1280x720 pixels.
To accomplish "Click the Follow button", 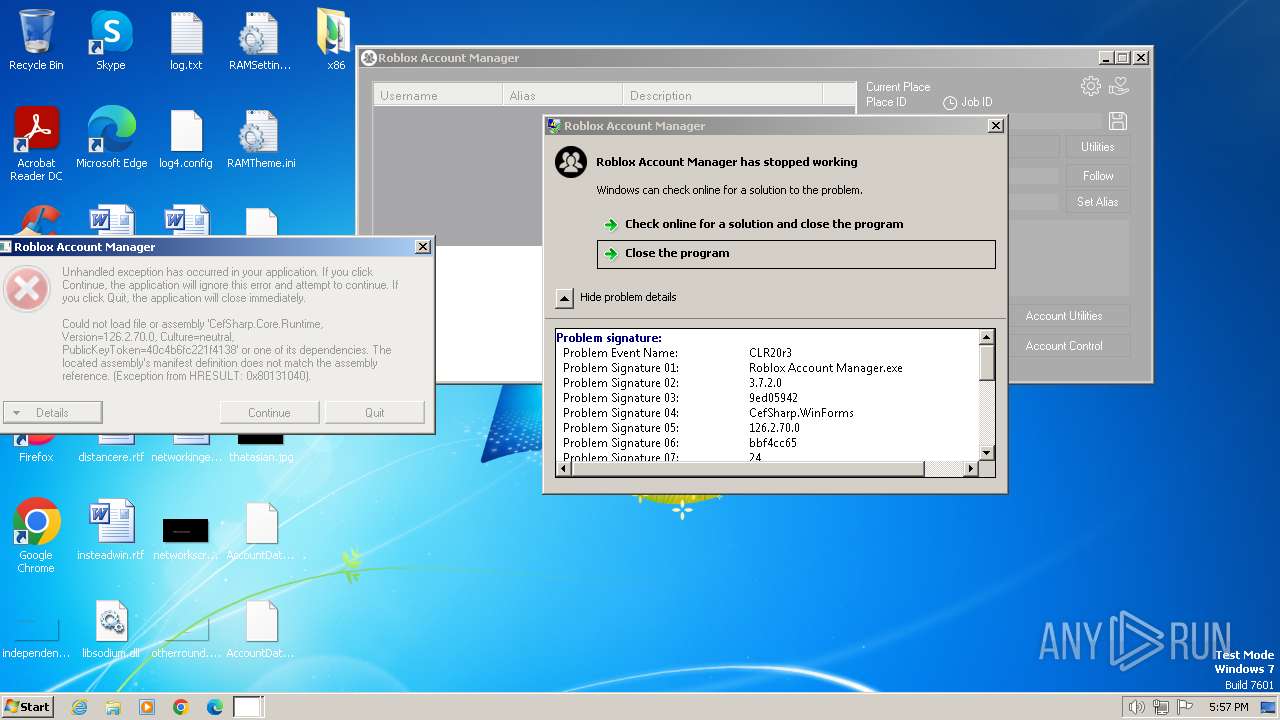I will pos(1097,176).
